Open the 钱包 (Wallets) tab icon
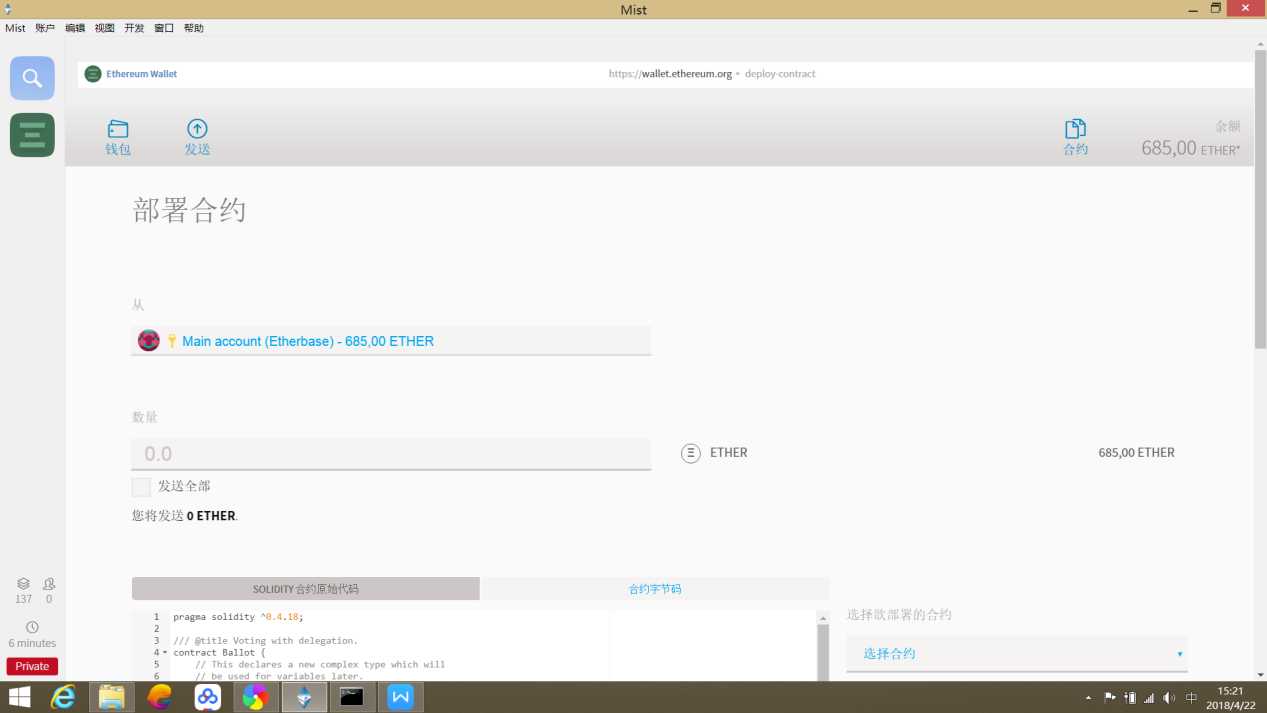Image resolution: width=1267 pixels, height=713 pixels. click(x=118, y=129)
